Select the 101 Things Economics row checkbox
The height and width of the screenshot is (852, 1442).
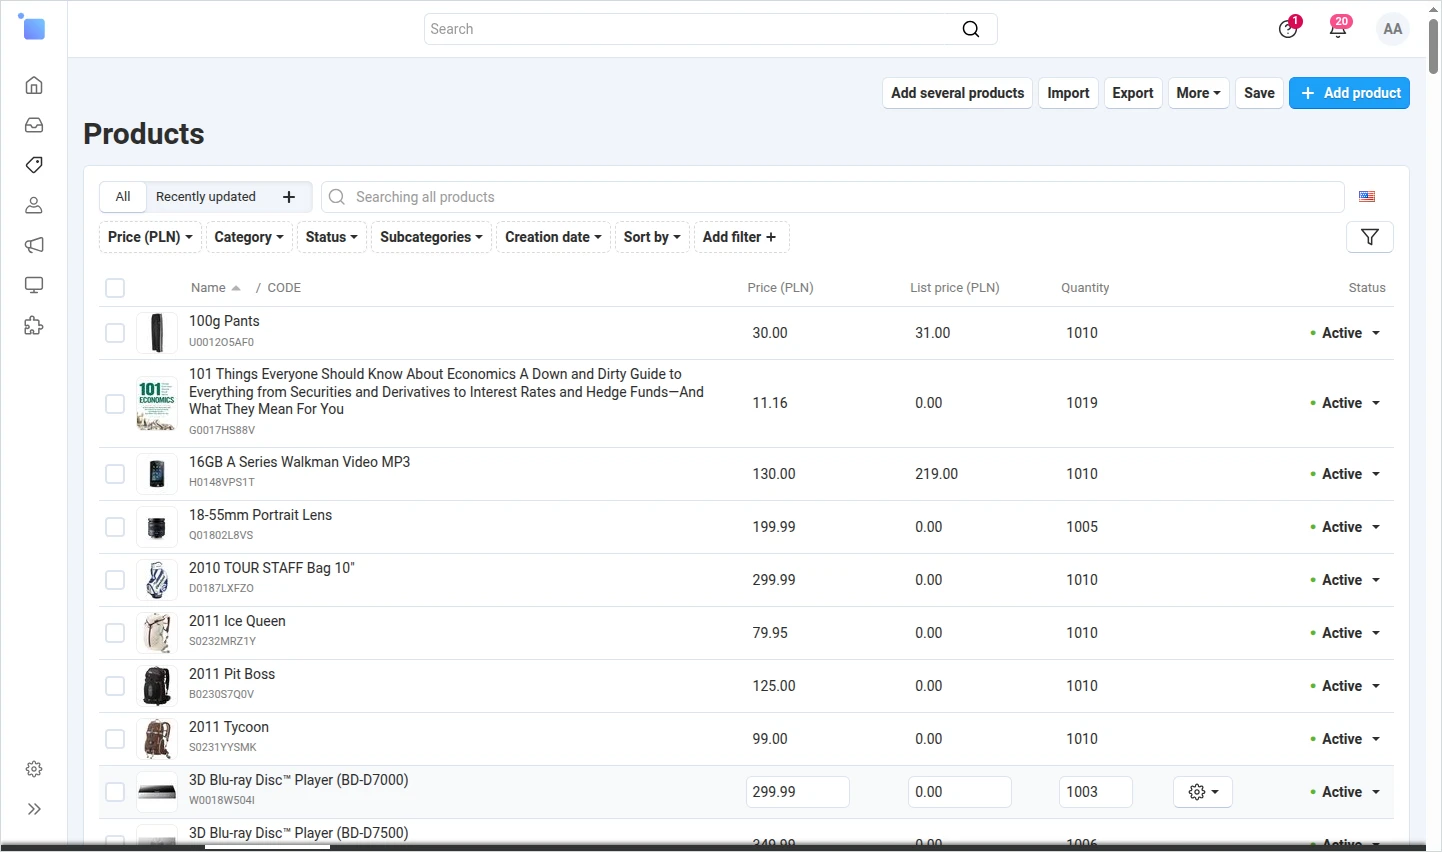[x=115, y=404]
